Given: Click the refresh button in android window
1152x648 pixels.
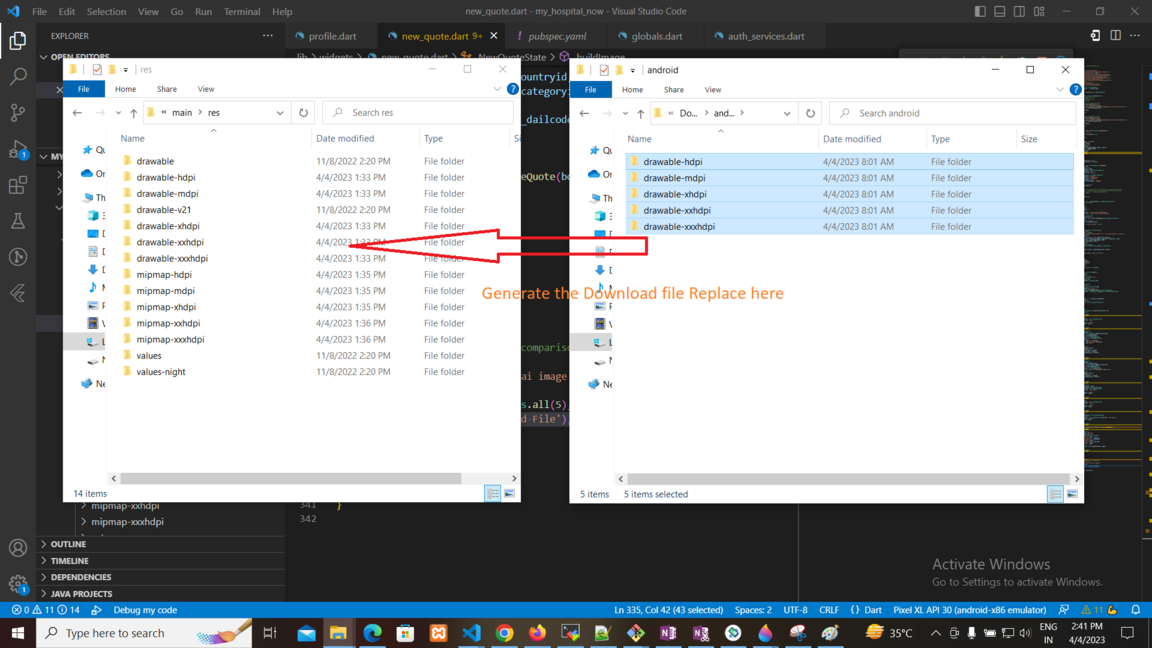Looking at the screenshot, I should pos(810,113).
